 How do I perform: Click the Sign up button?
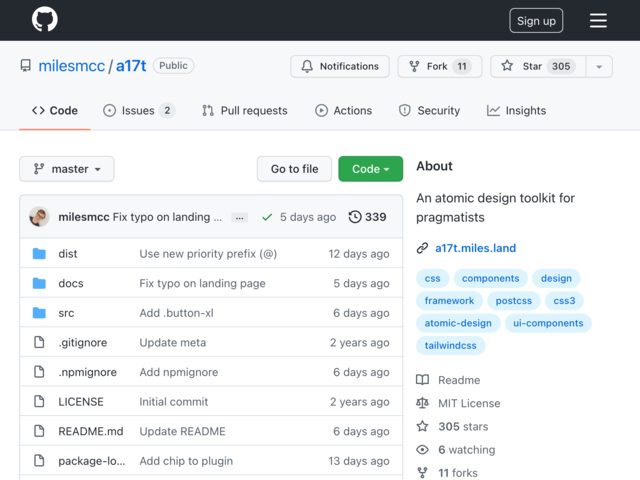[x=536, y=20]
